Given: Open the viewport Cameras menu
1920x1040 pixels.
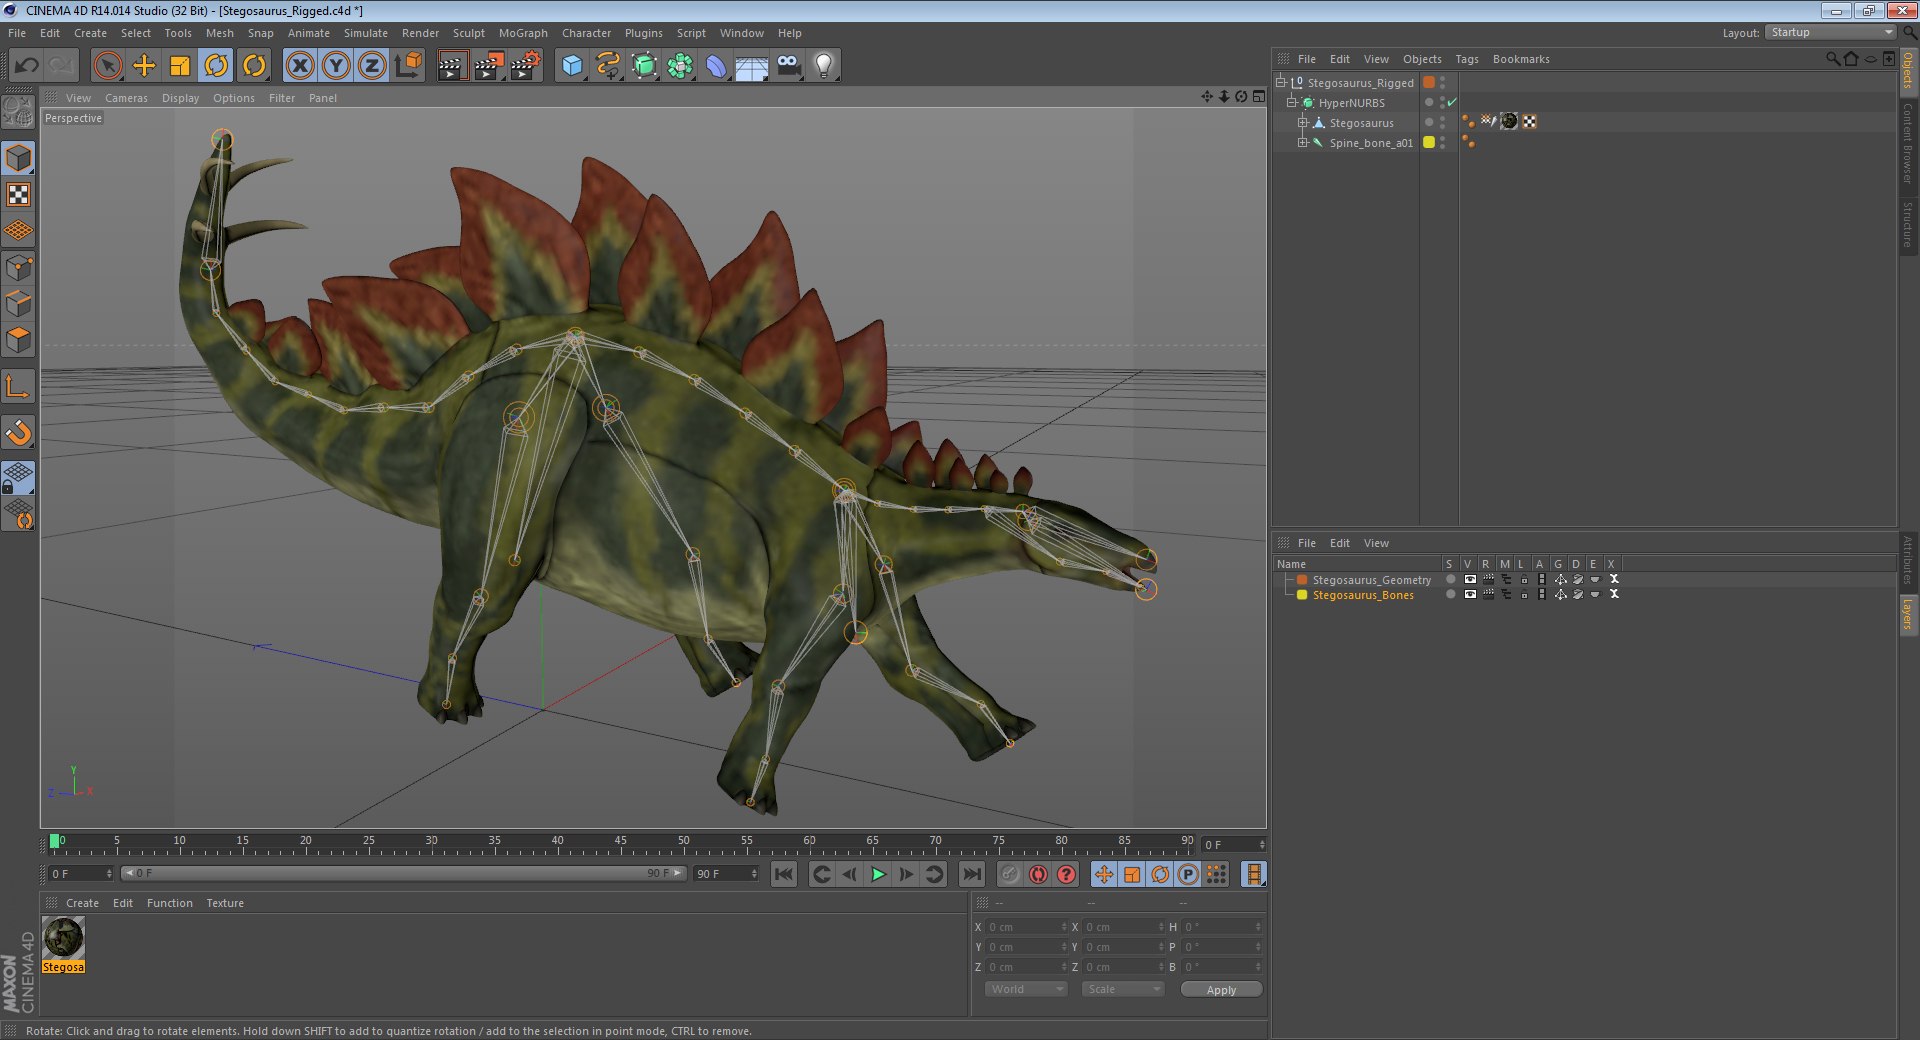Looking at the screenshot, I should [x=126, y=98].
